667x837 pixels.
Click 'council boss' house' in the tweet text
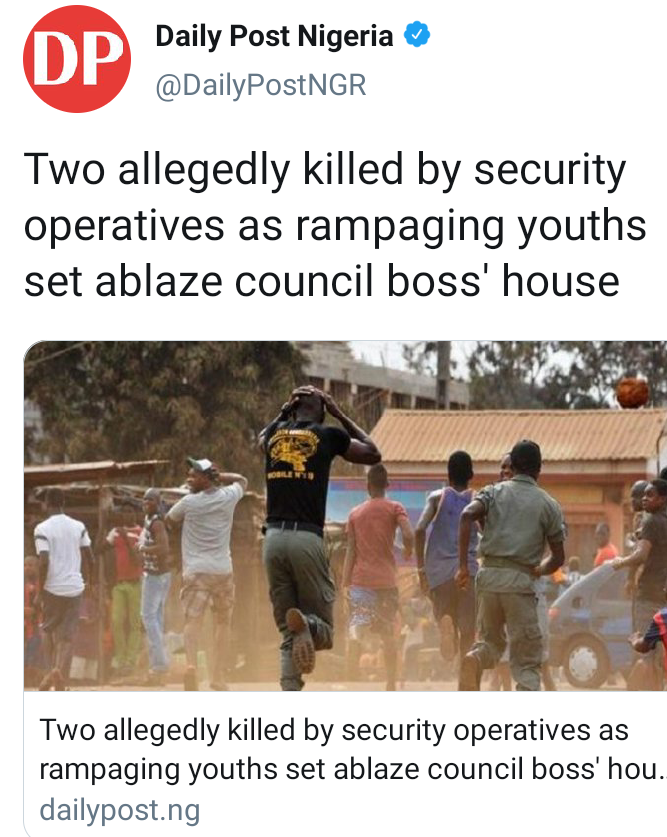tap(427, 281)
